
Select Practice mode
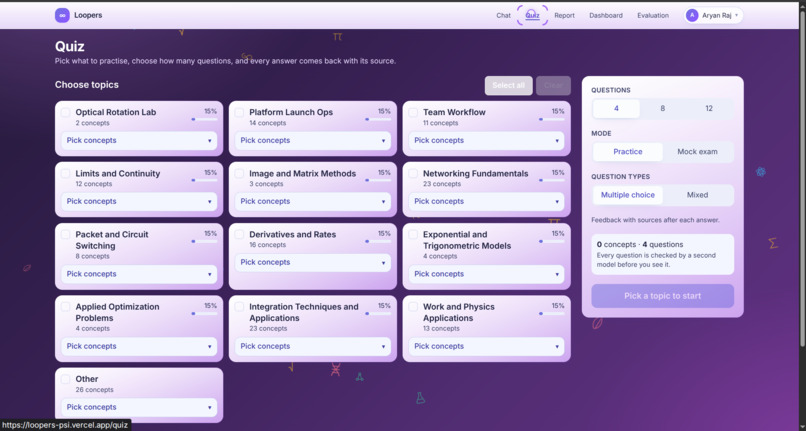[x=628, y=152]
